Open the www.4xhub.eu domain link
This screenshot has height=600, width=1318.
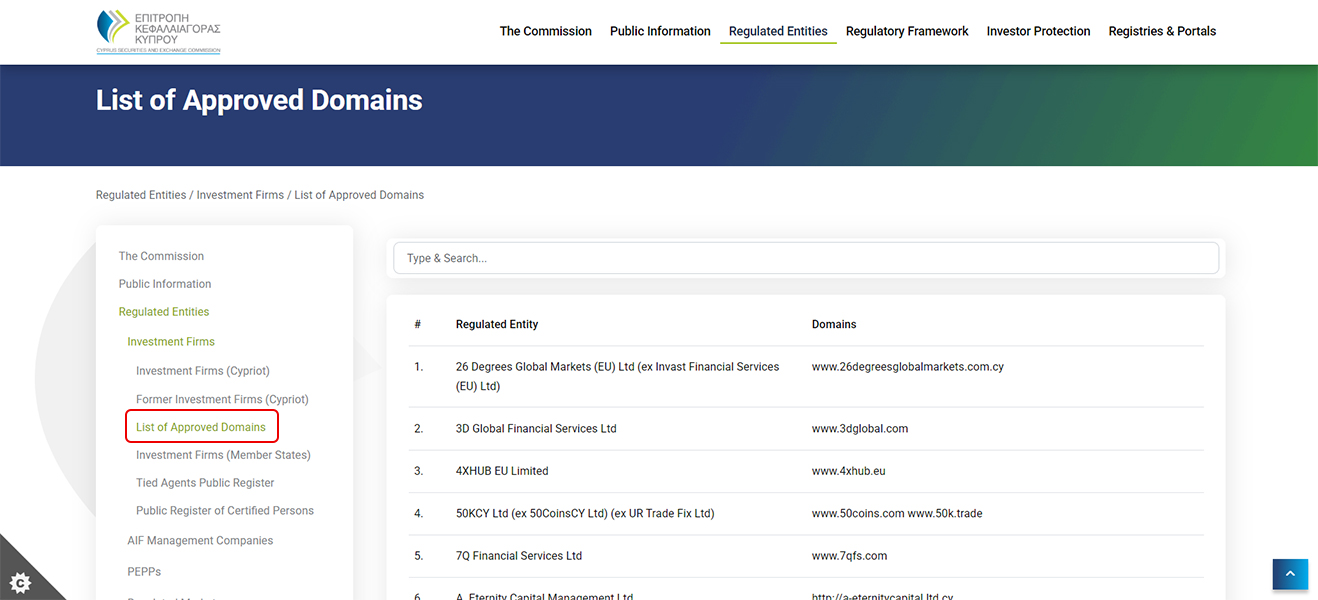(x=848, y=470)
